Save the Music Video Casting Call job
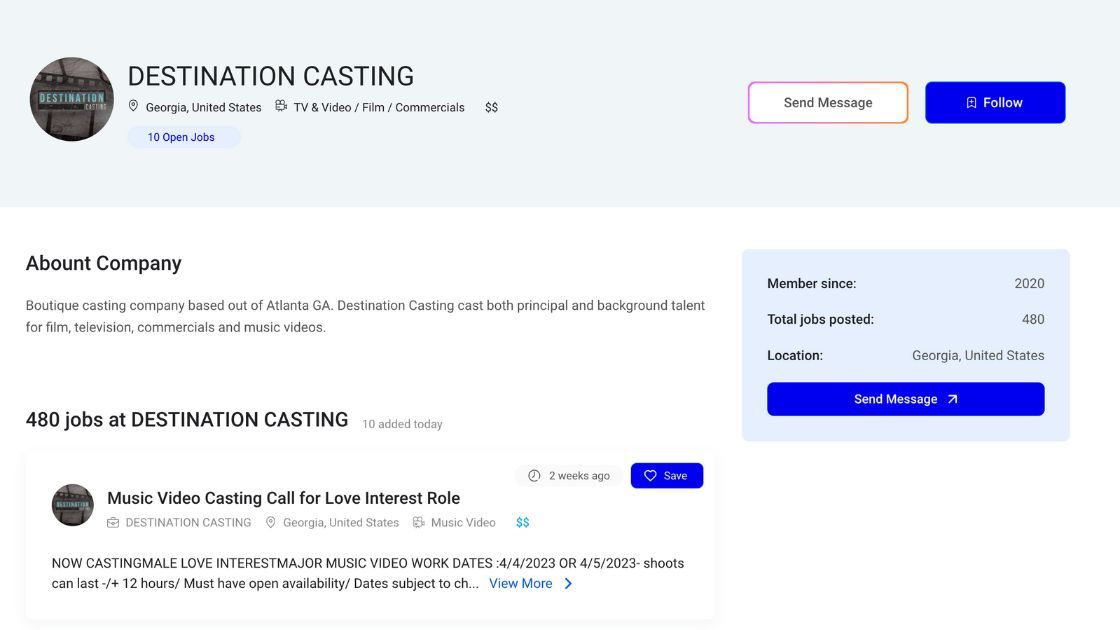Screen dimensions: 1120x630 pyautogui.click(x=667, y=475)
